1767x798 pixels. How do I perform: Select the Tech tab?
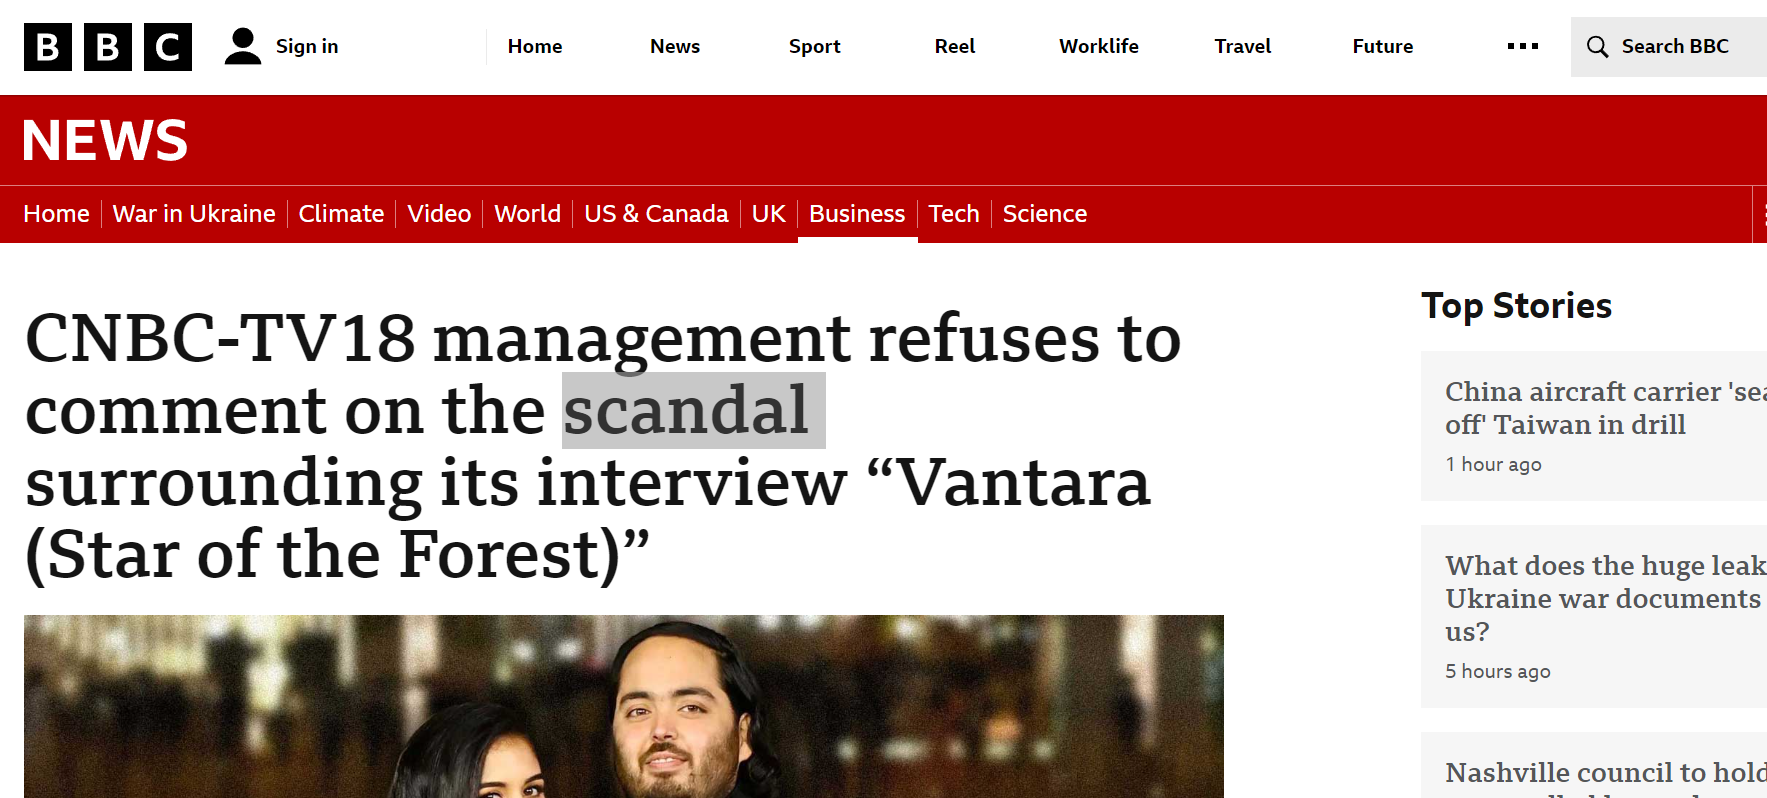pos(953,214)
